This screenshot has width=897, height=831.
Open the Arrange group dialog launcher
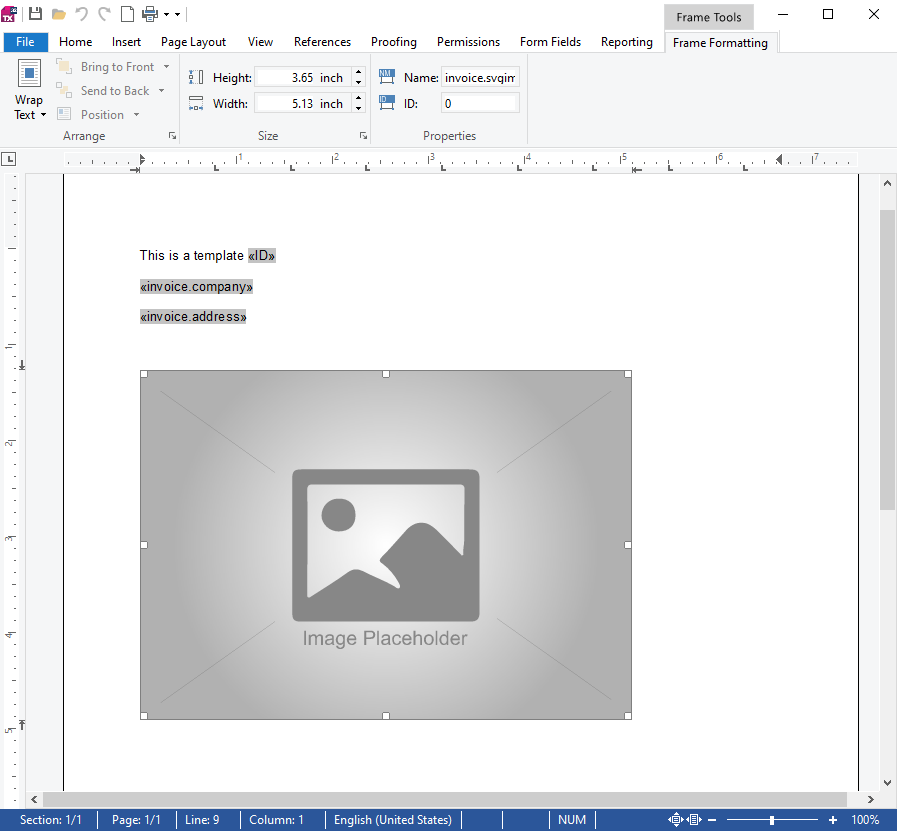tap(172, 136)
